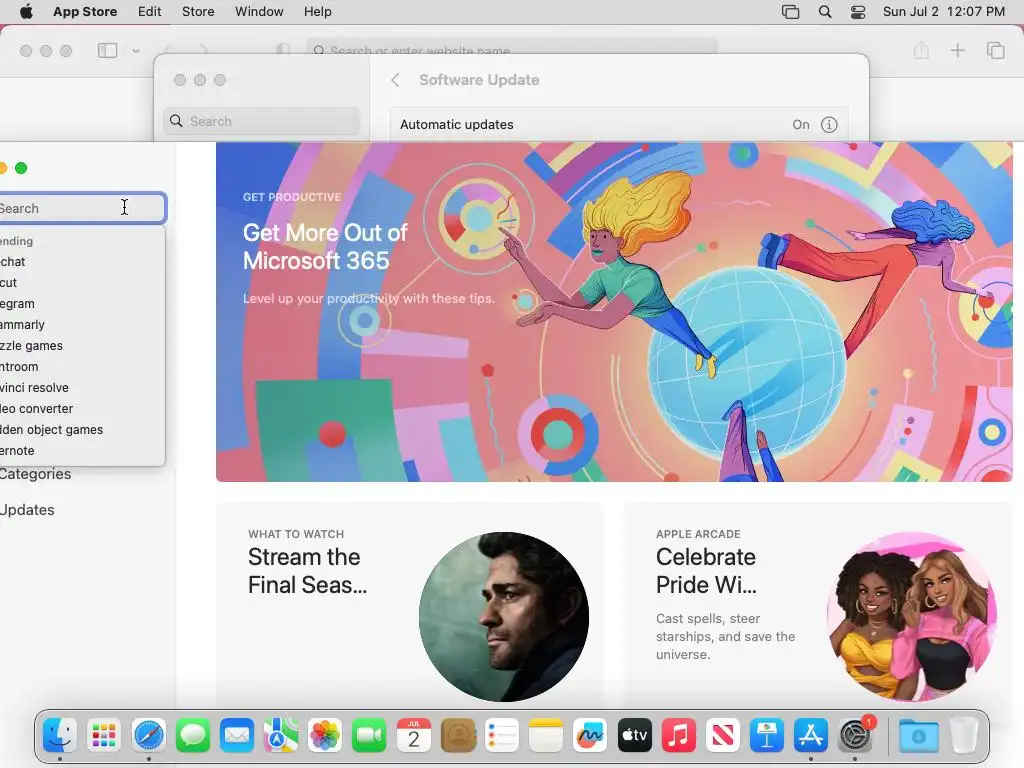Open new tab in Safari
The height and width of the screenshot is (768, 1024).
(957, 50)
